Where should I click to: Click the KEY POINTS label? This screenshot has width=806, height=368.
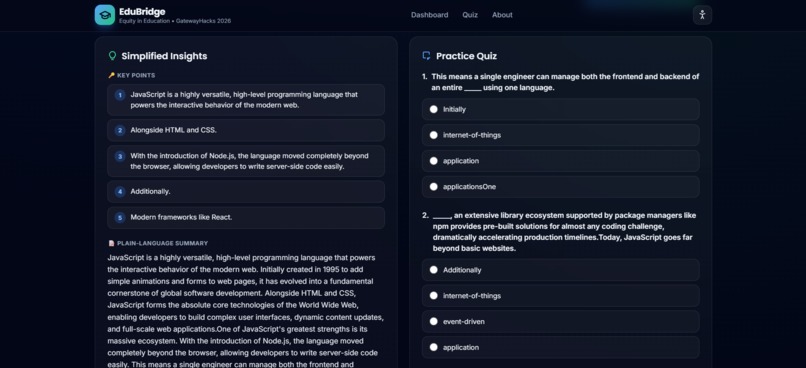[x=136, y=75]
